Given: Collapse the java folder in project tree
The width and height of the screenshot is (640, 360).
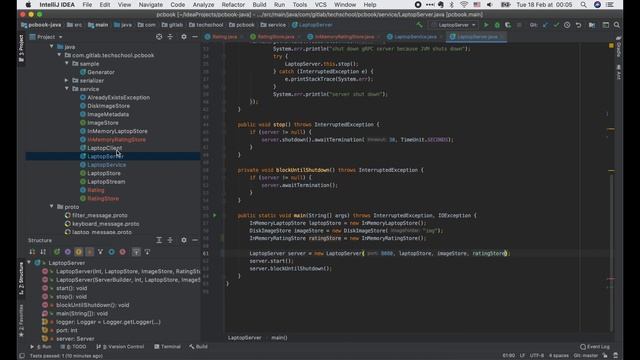Looking at the screenshot, I should click(51, 47).
